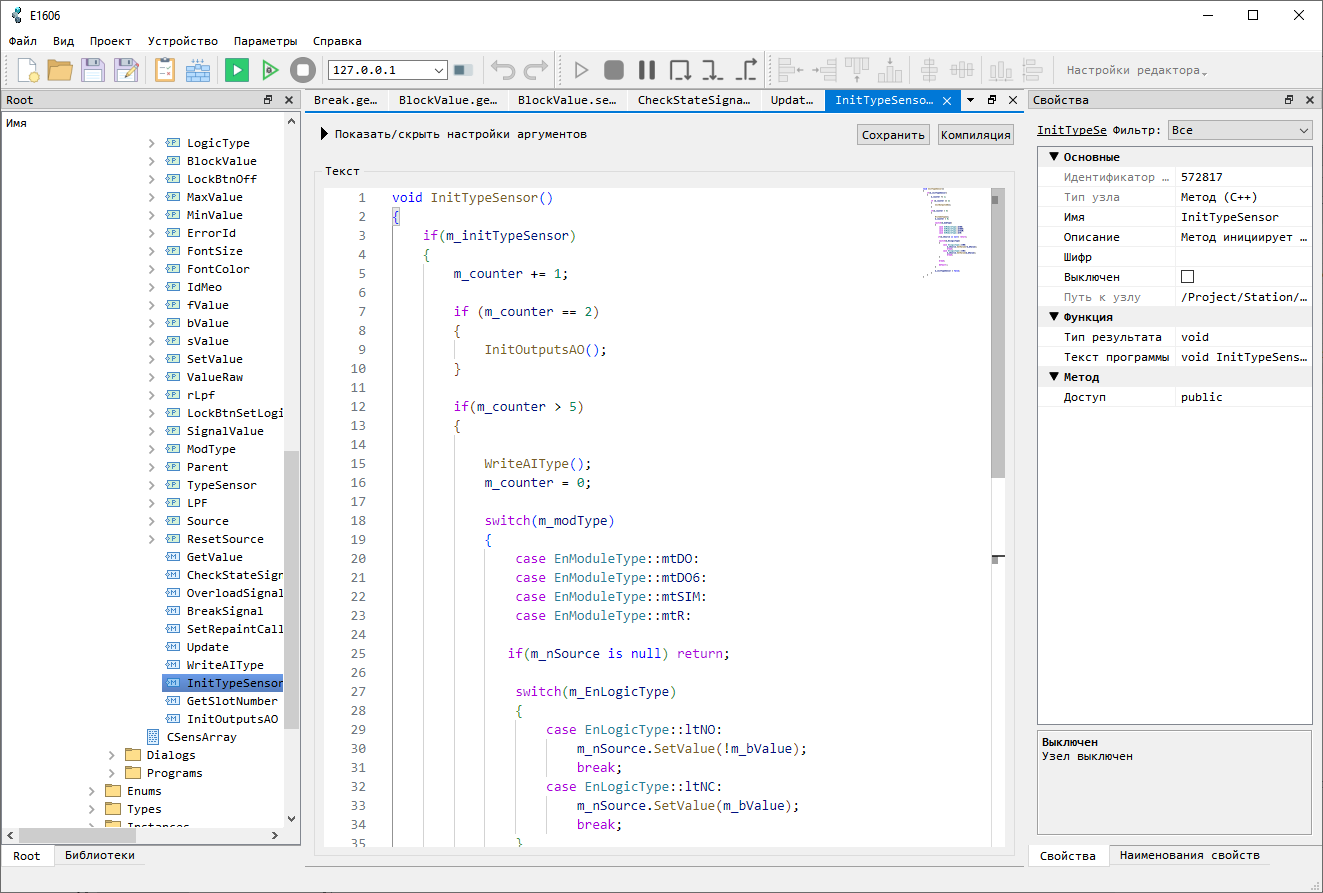Collapse the Основные property group

1053,157
